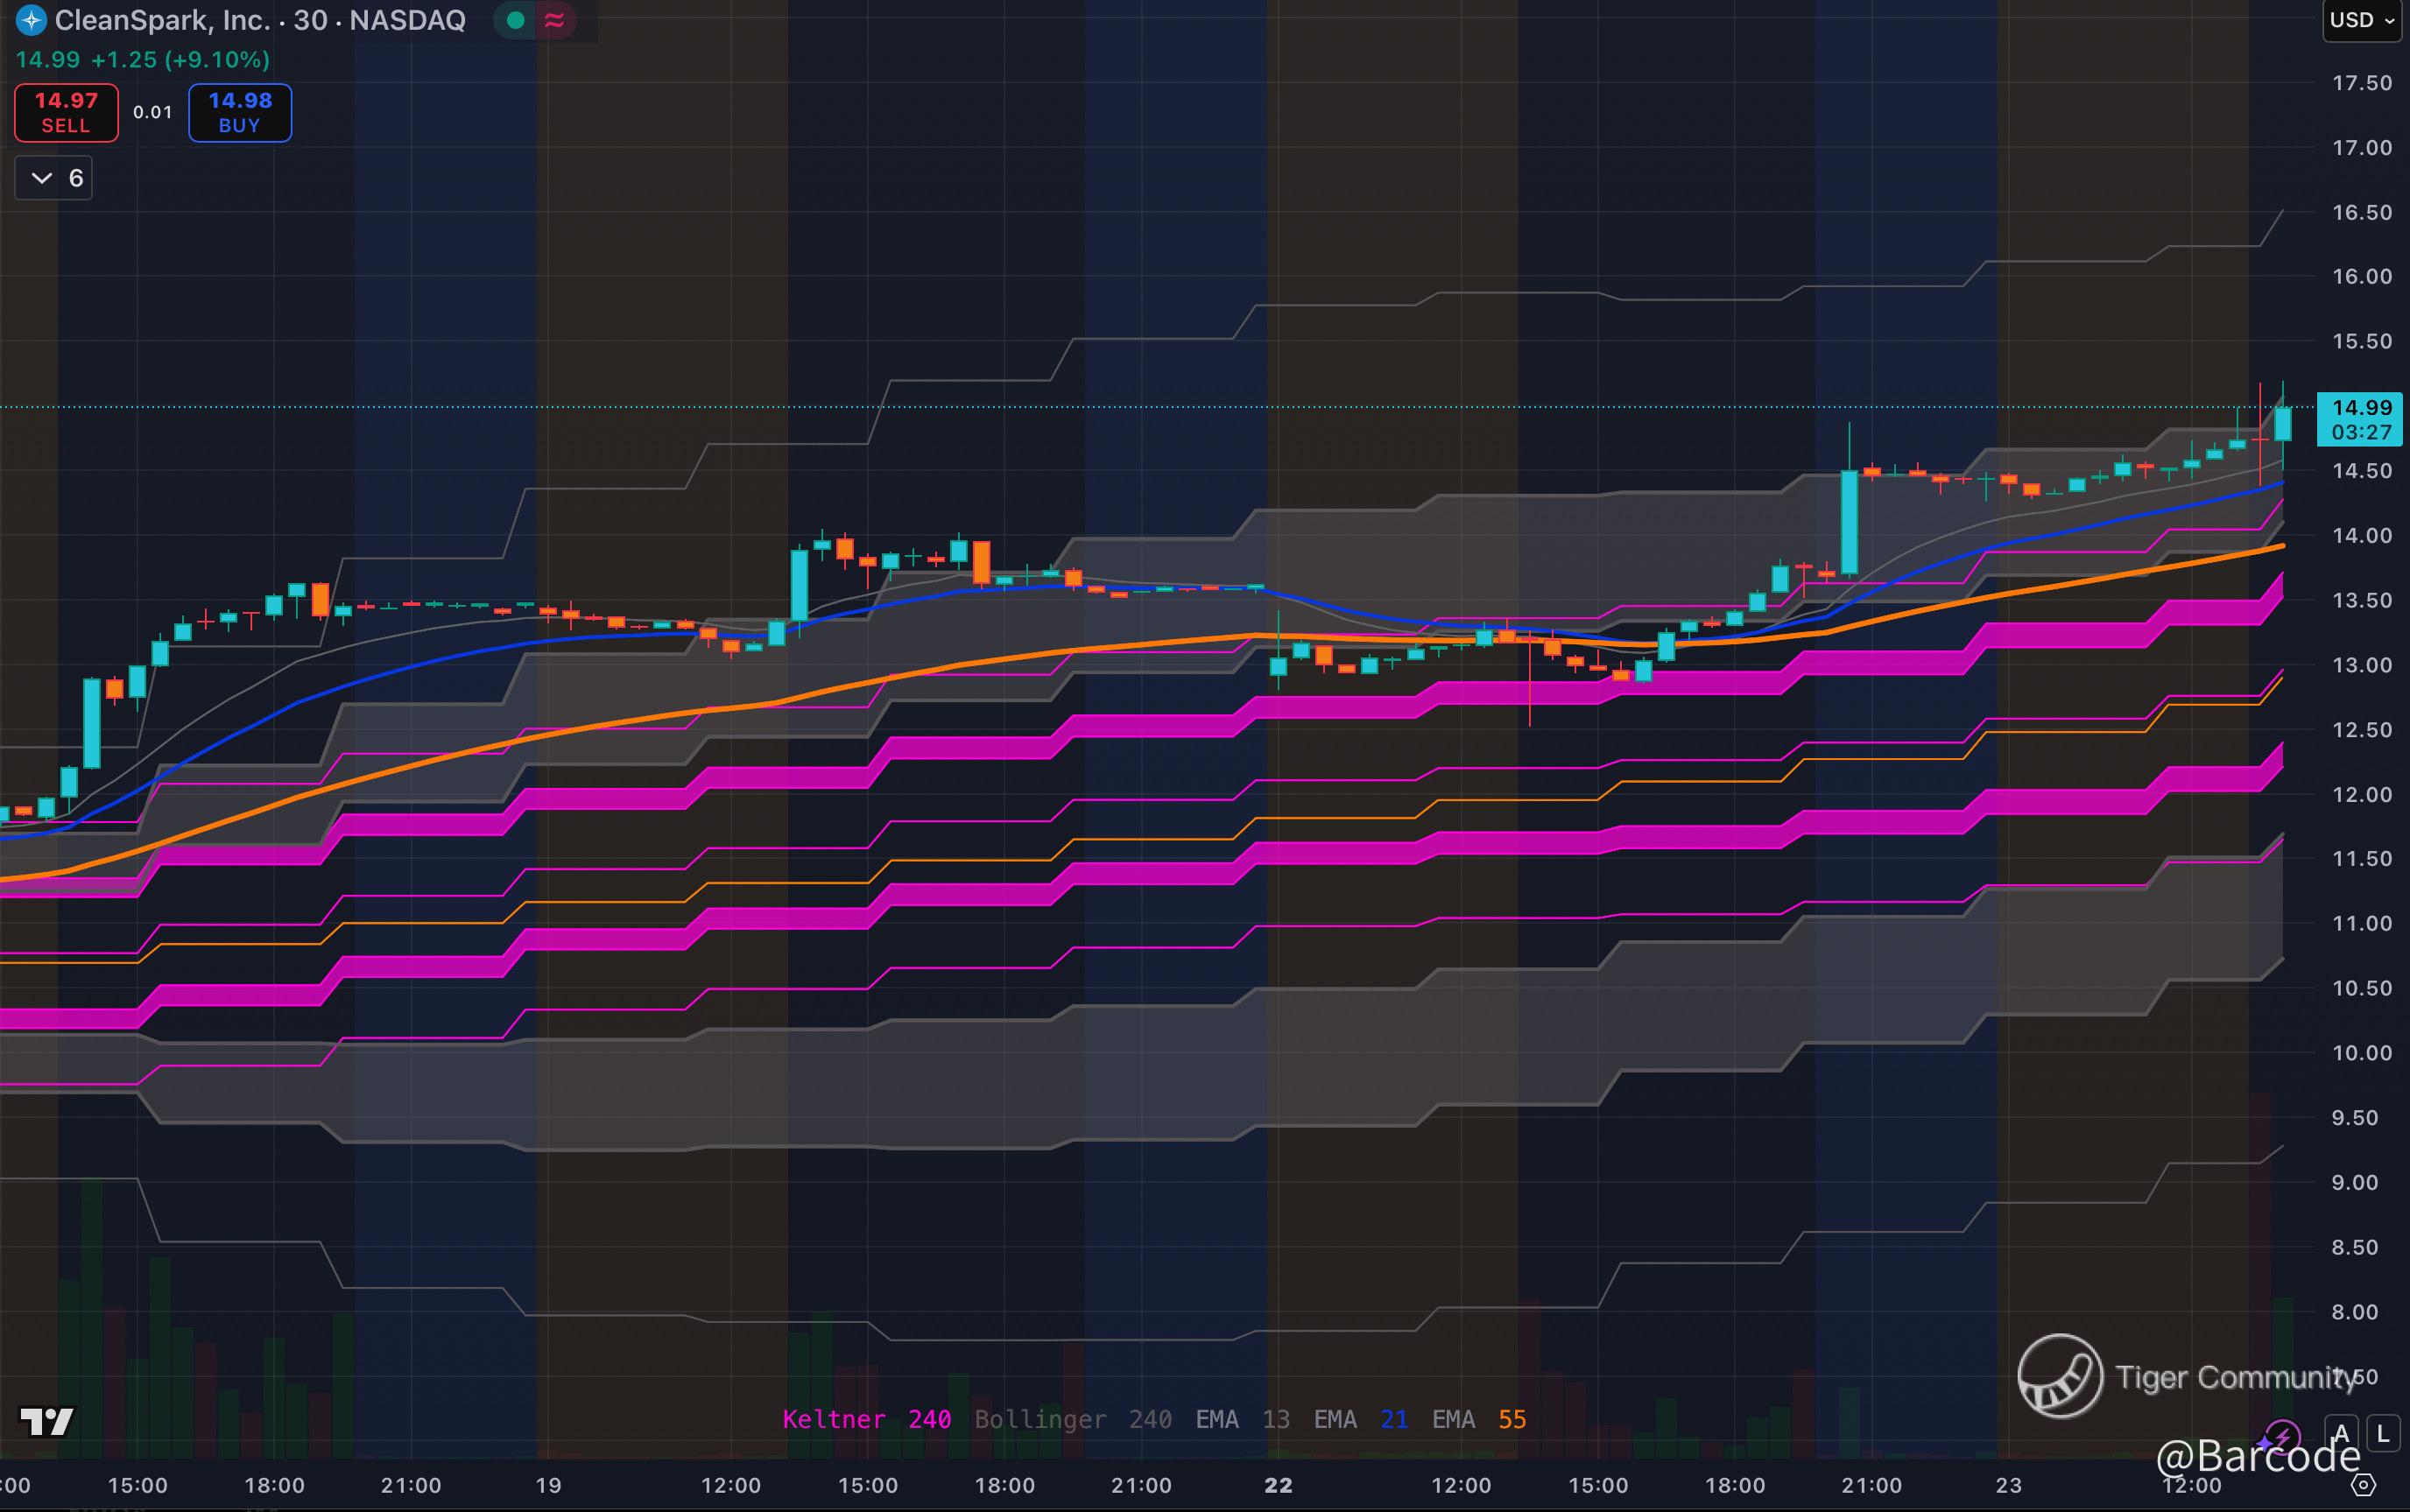This screenshot has height=1512, width=2410.
Task: Open chart settings hexagon gear icon
Action: (x=2363, y=1485)
